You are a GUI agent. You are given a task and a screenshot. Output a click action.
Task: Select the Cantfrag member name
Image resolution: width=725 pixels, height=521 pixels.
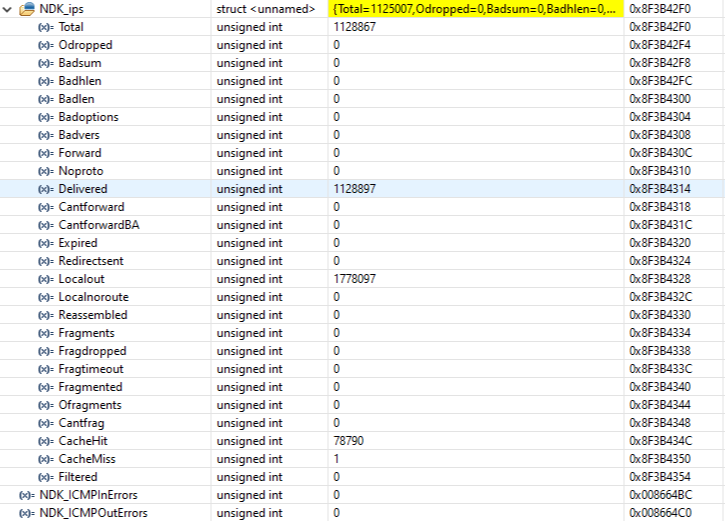81,423
